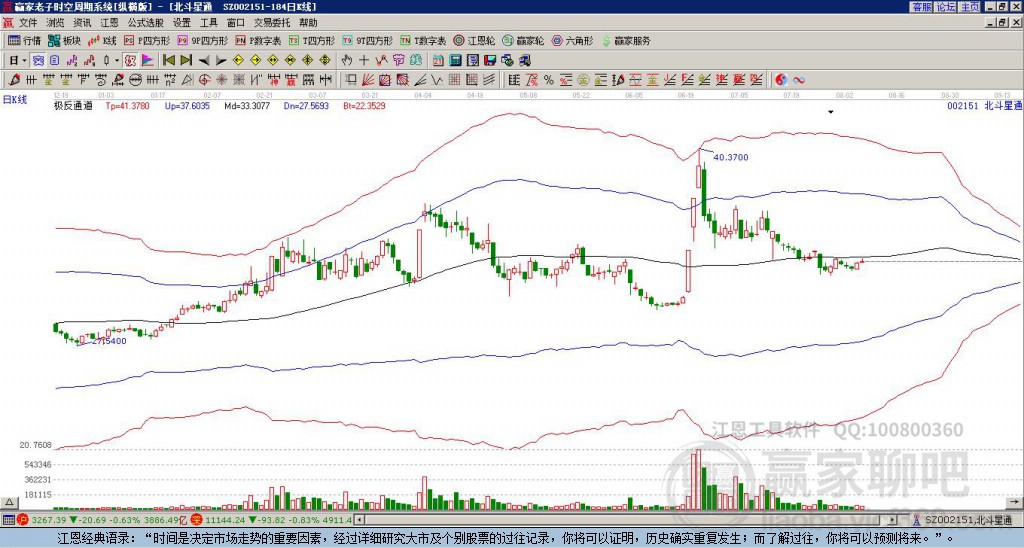Viewport: 1024px width, 548px height.
Task: Click the Dn=27.5693 value
Action: click(306, 106)
